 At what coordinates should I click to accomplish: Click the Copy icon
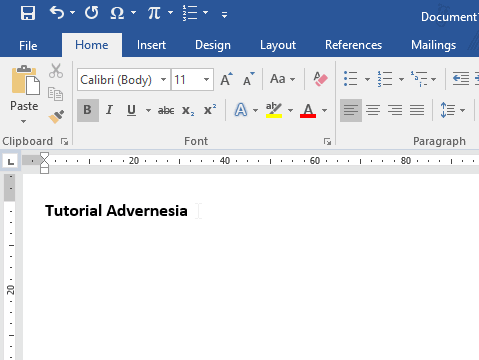pyautogui.click(x=55, y=94)
